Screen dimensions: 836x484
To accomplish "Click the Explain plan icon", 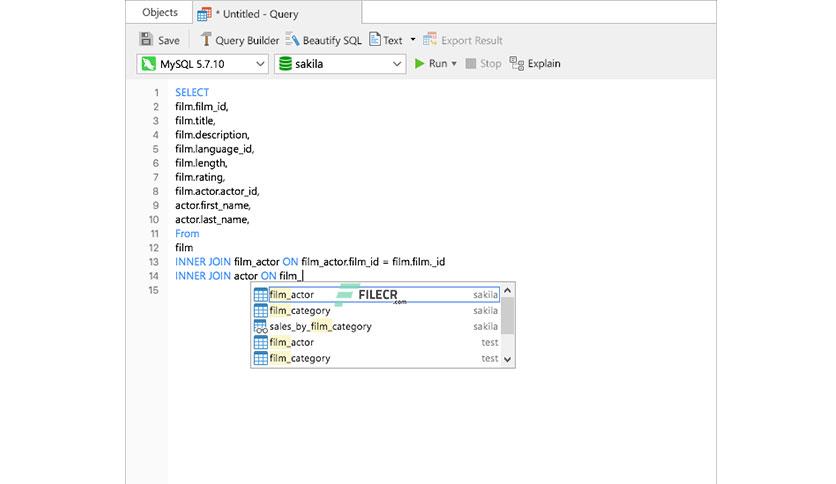I will [x=517, y=63].
